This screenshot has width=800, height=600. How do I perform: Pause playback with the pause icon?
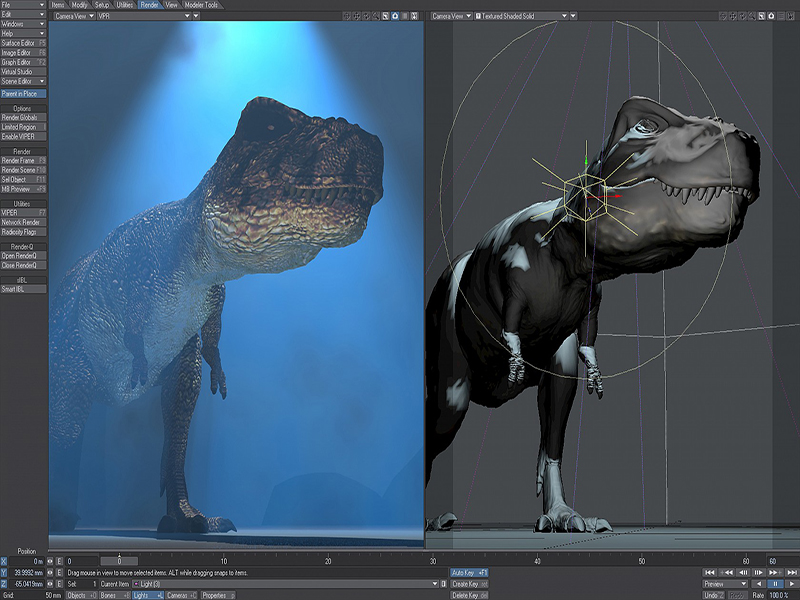774,584
